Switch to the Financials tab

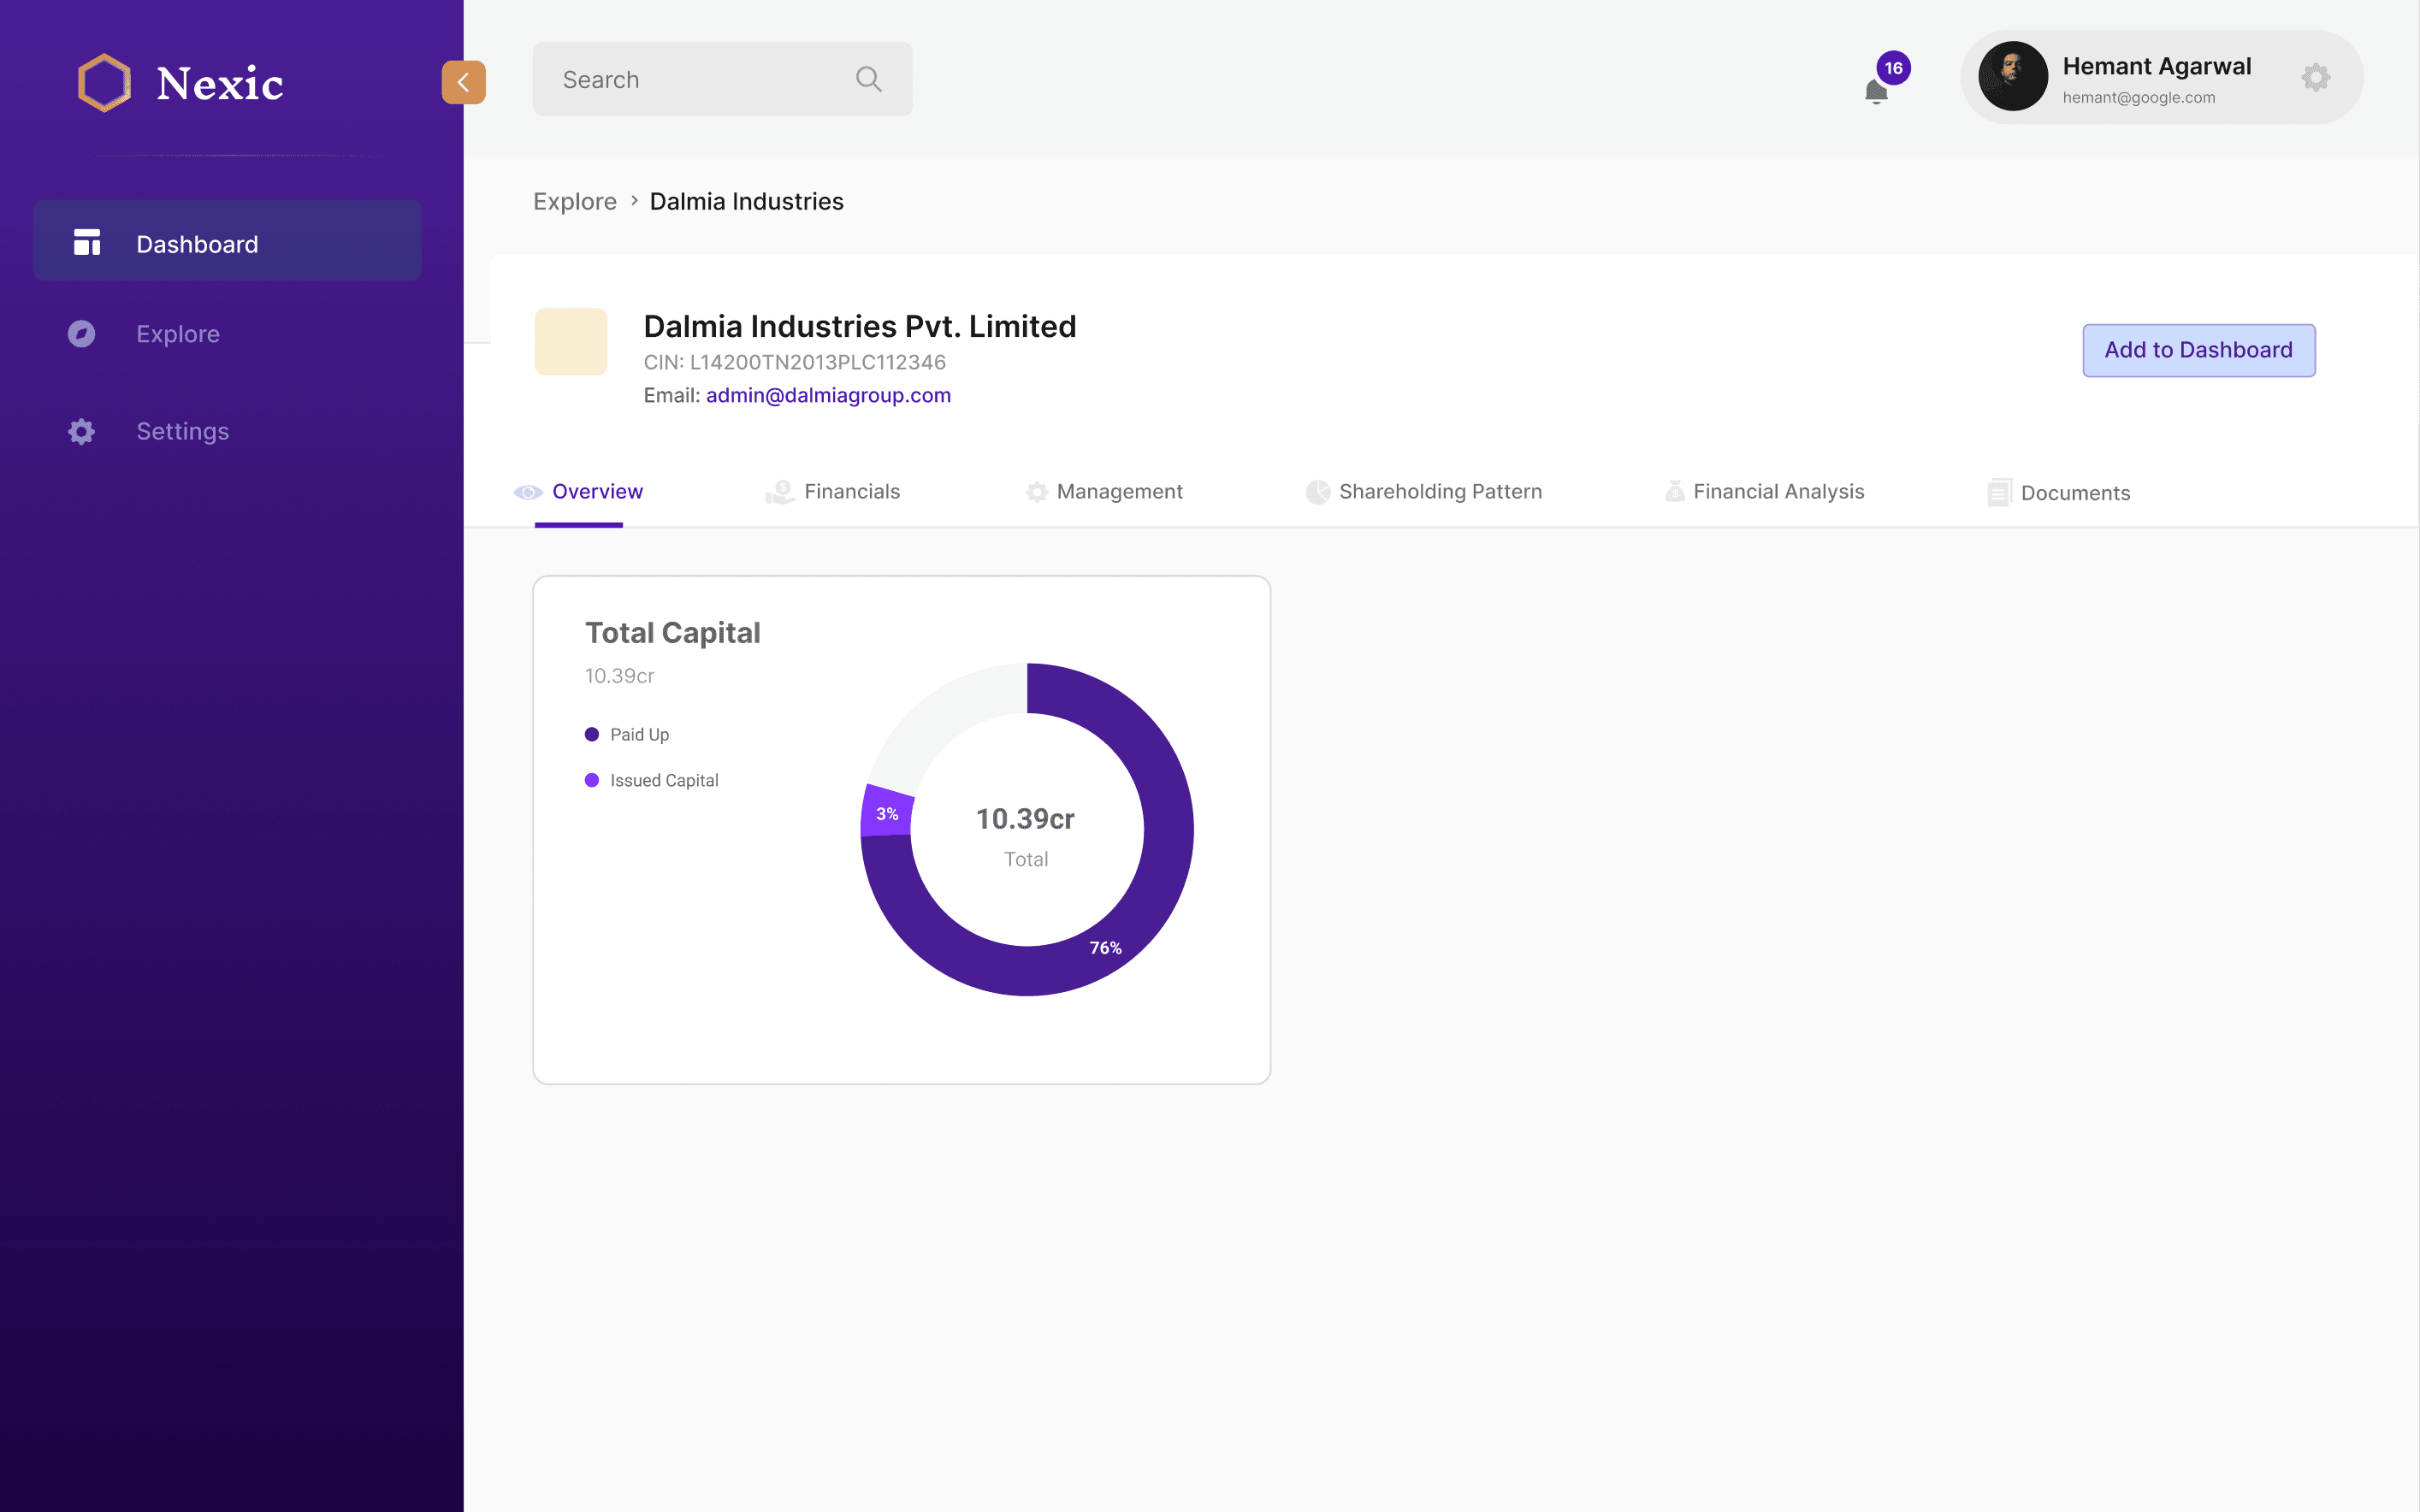coord(851,491)
